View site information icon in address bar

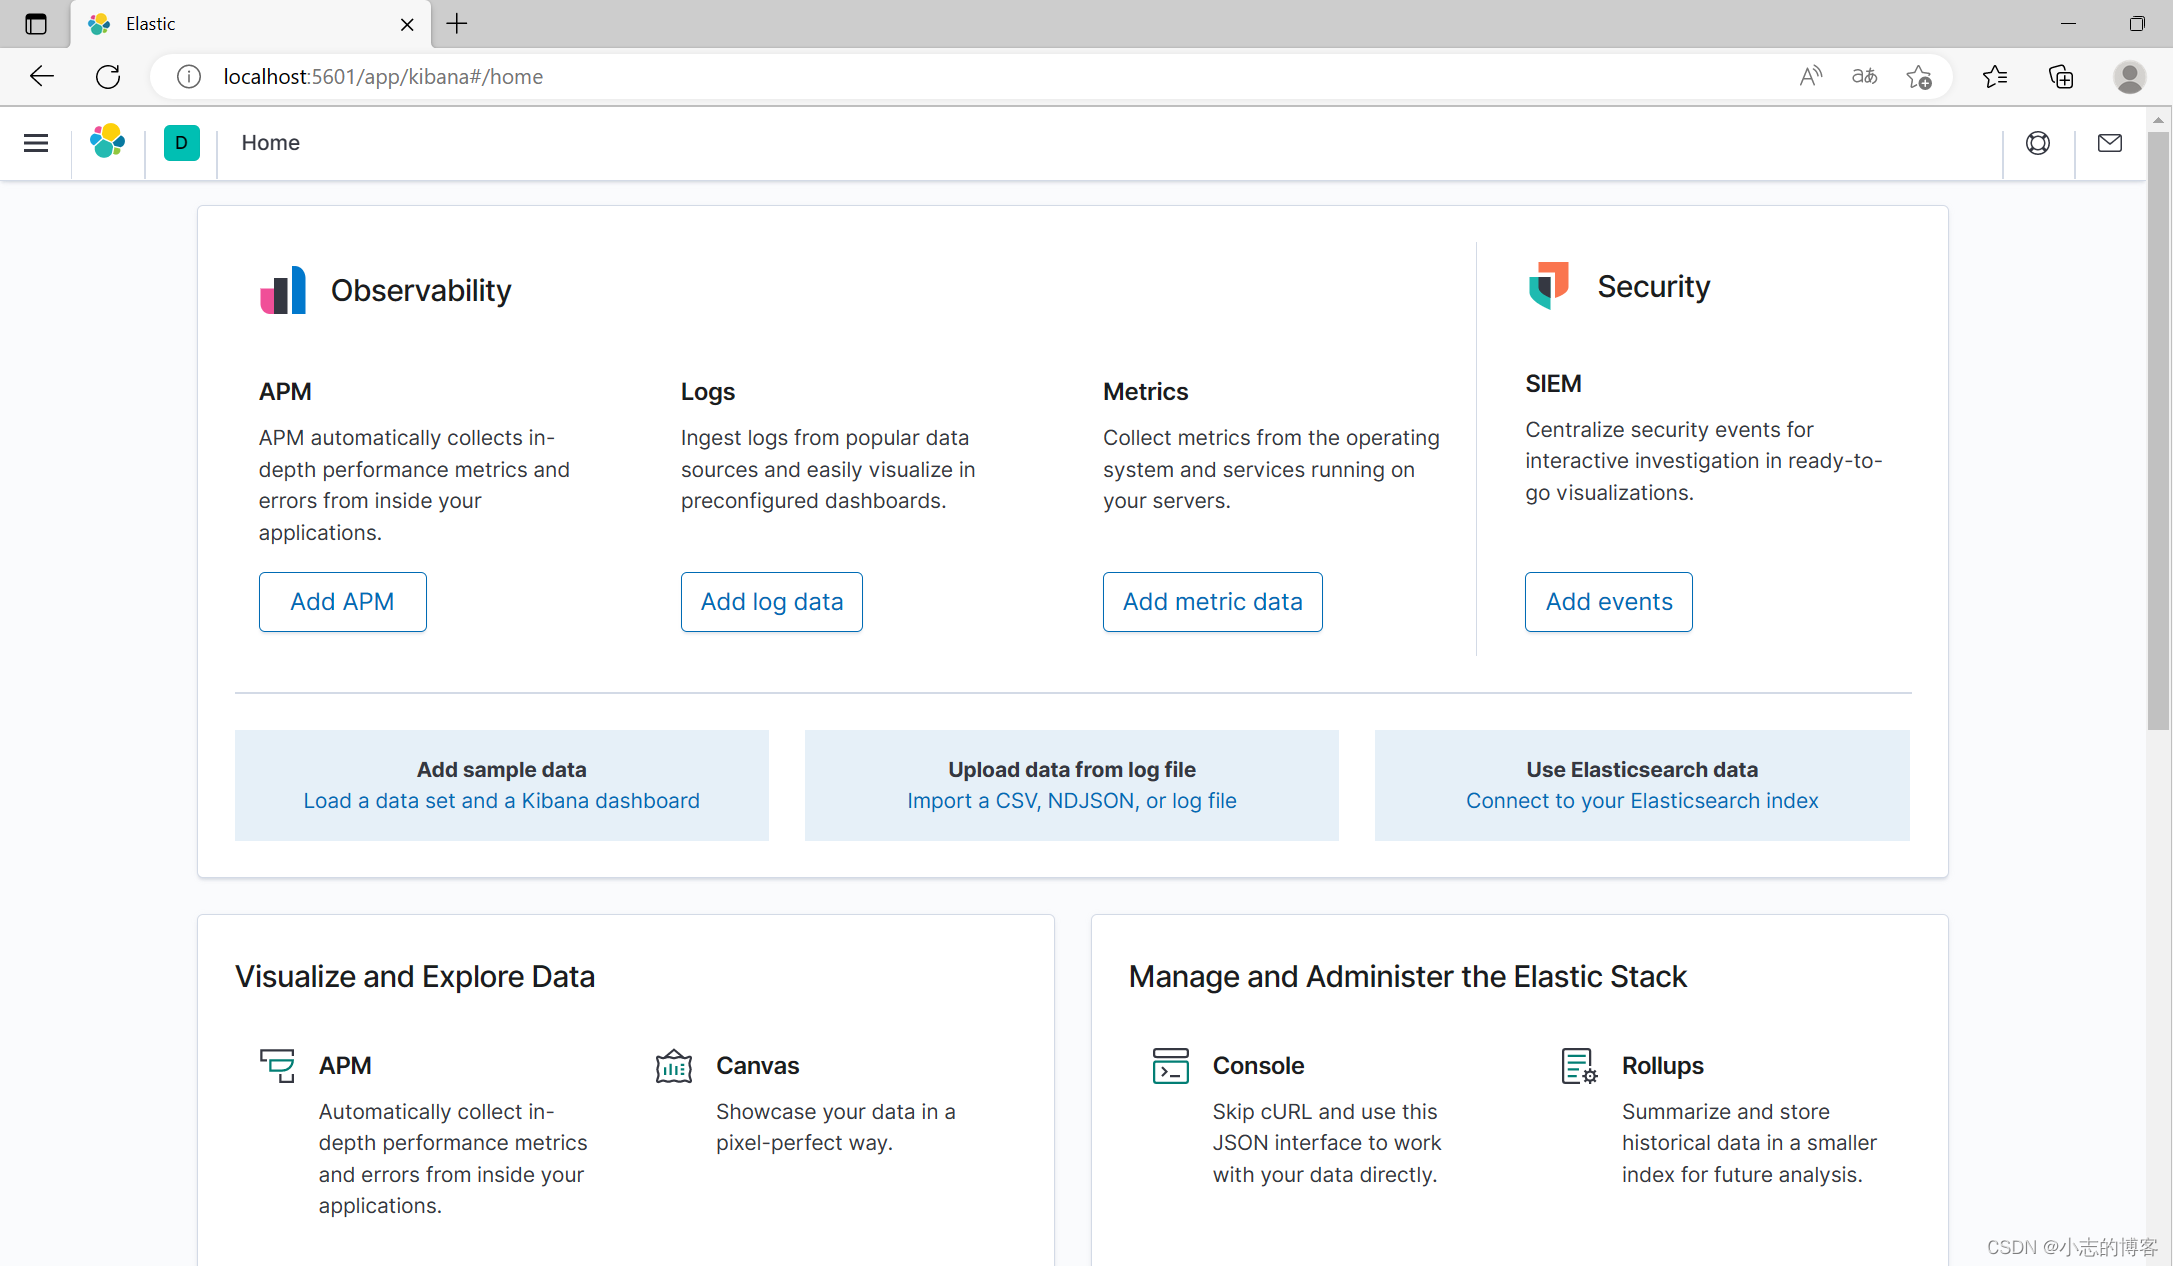pyautogui.click(x=188, y=77)
